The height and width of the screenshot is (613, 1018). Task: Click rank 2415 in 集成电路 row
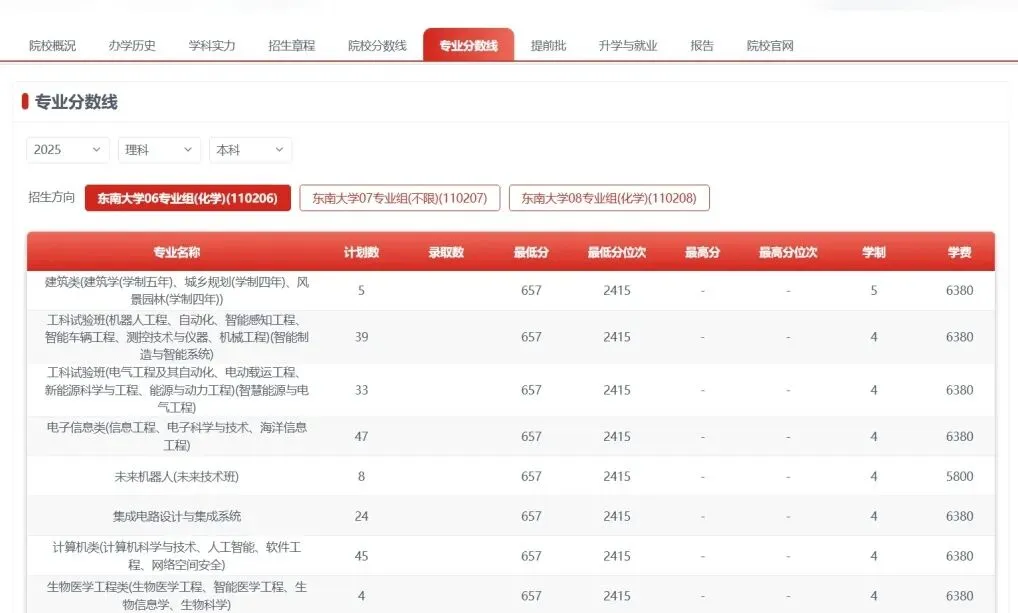pos(617,516)
